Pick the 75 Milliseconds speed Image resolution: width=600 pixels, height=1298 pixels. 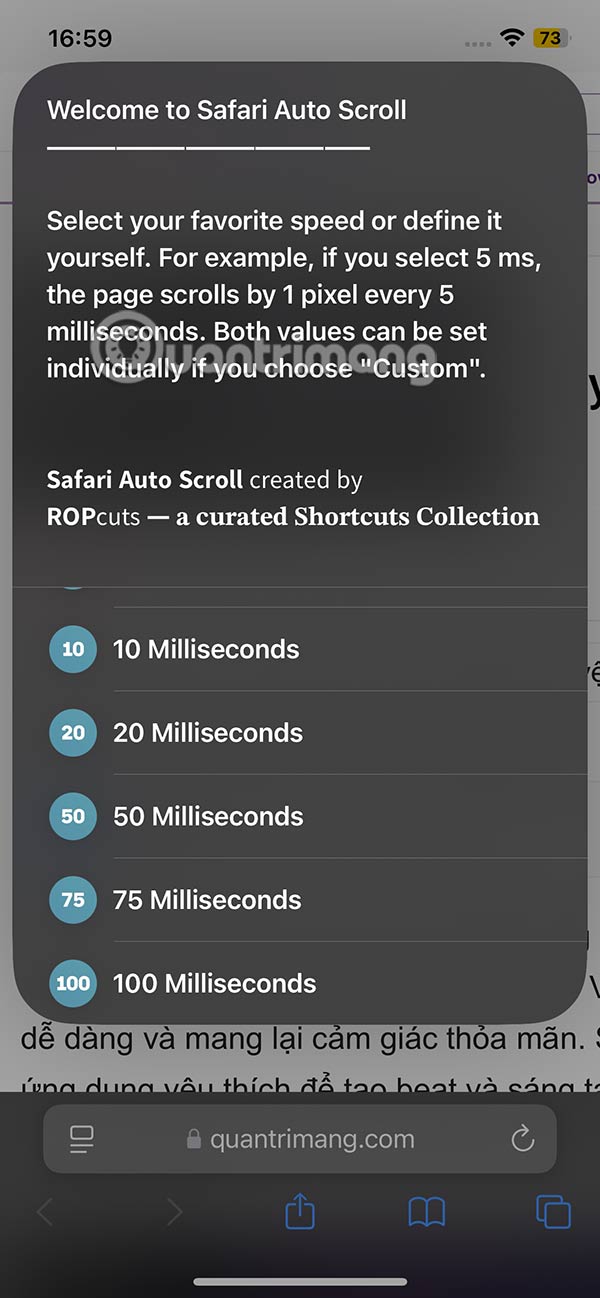[x=206, y=900]
